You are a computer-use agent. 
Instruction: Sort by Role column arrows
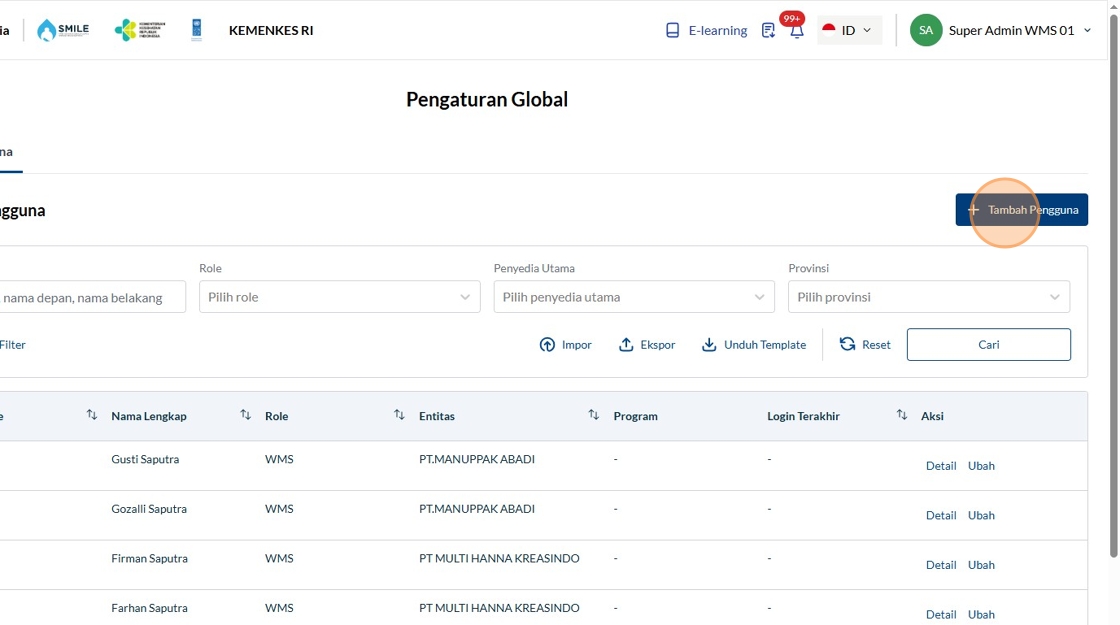399,415
